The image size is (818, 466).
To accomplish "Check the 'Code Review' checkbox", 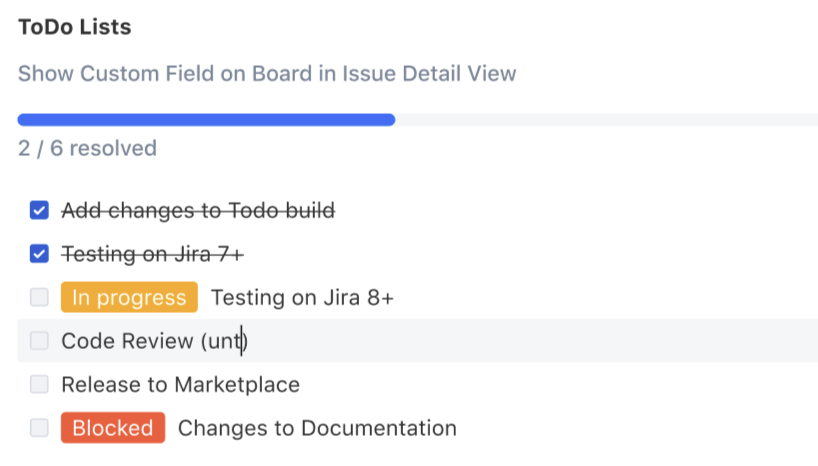I will [39, 341].
